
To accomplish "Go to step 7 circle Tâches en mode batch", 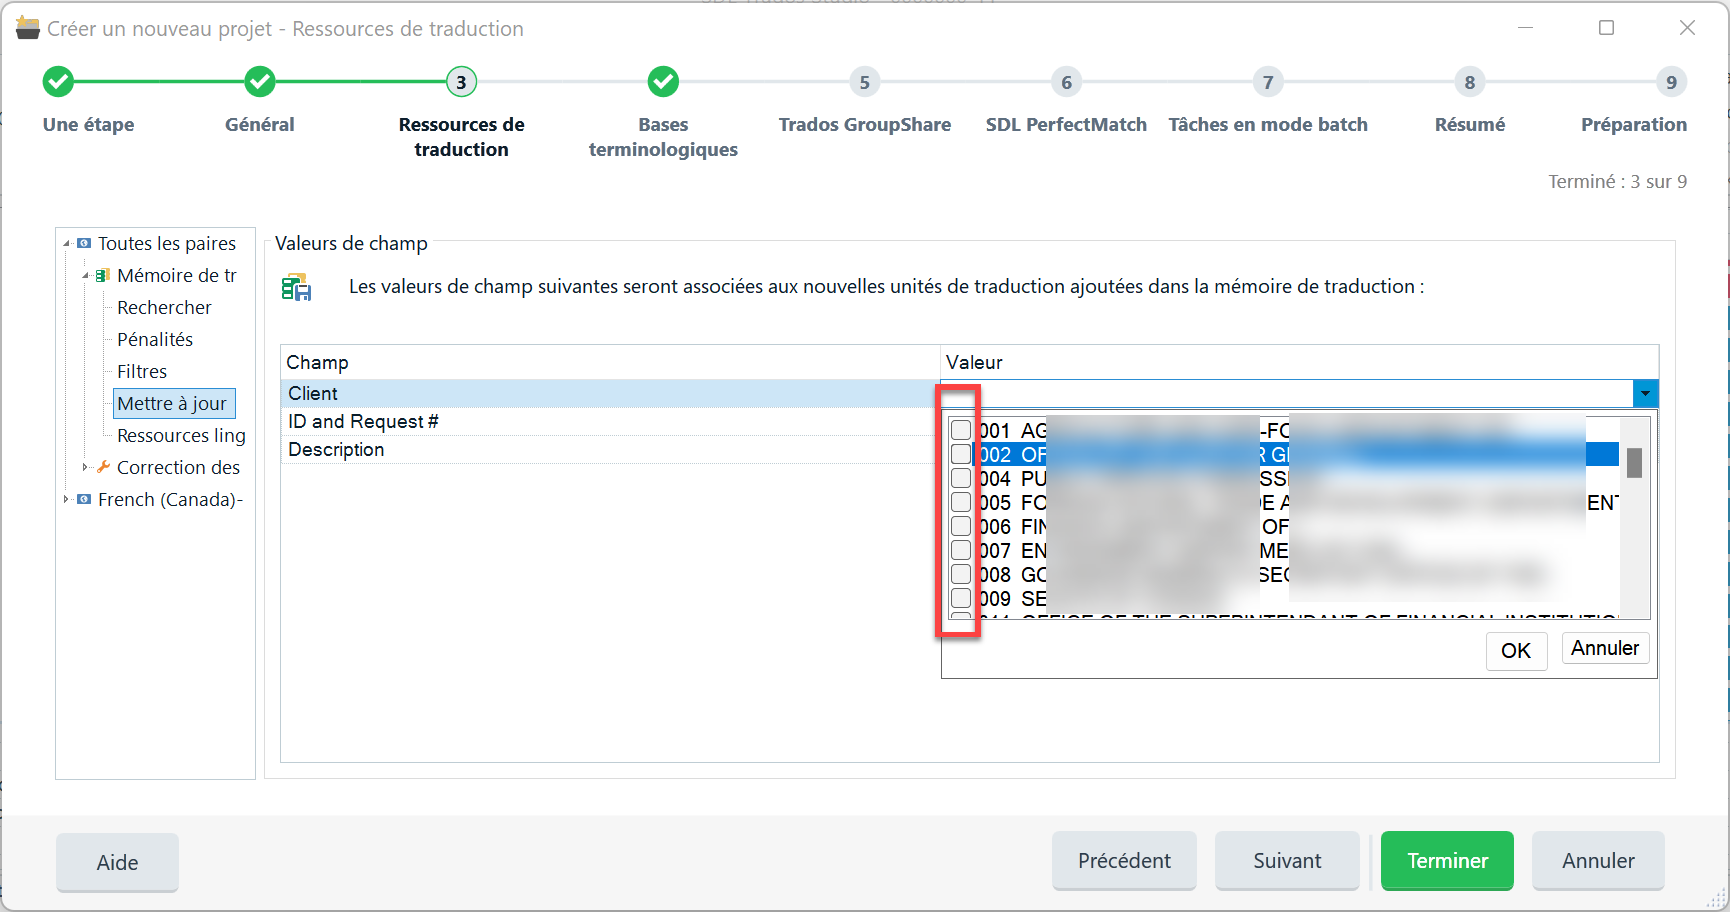I will pyautogui.click(x=1268, y=82).
